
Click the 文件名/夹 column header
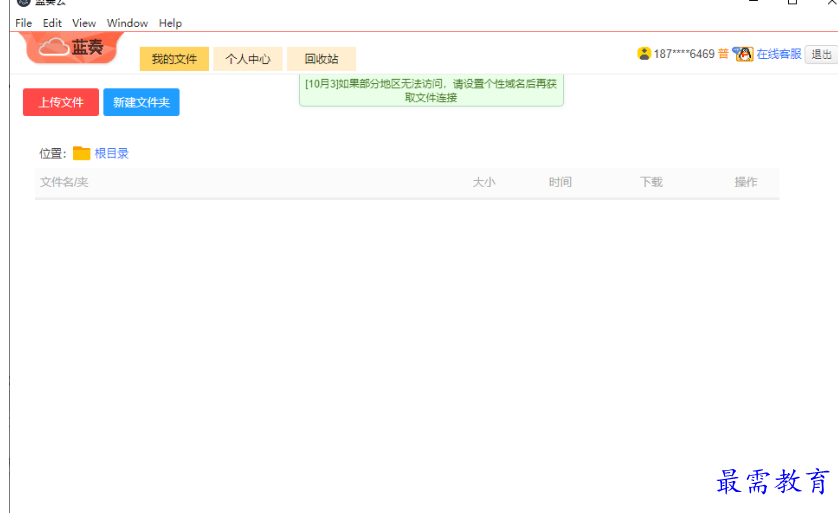point(64,182)
